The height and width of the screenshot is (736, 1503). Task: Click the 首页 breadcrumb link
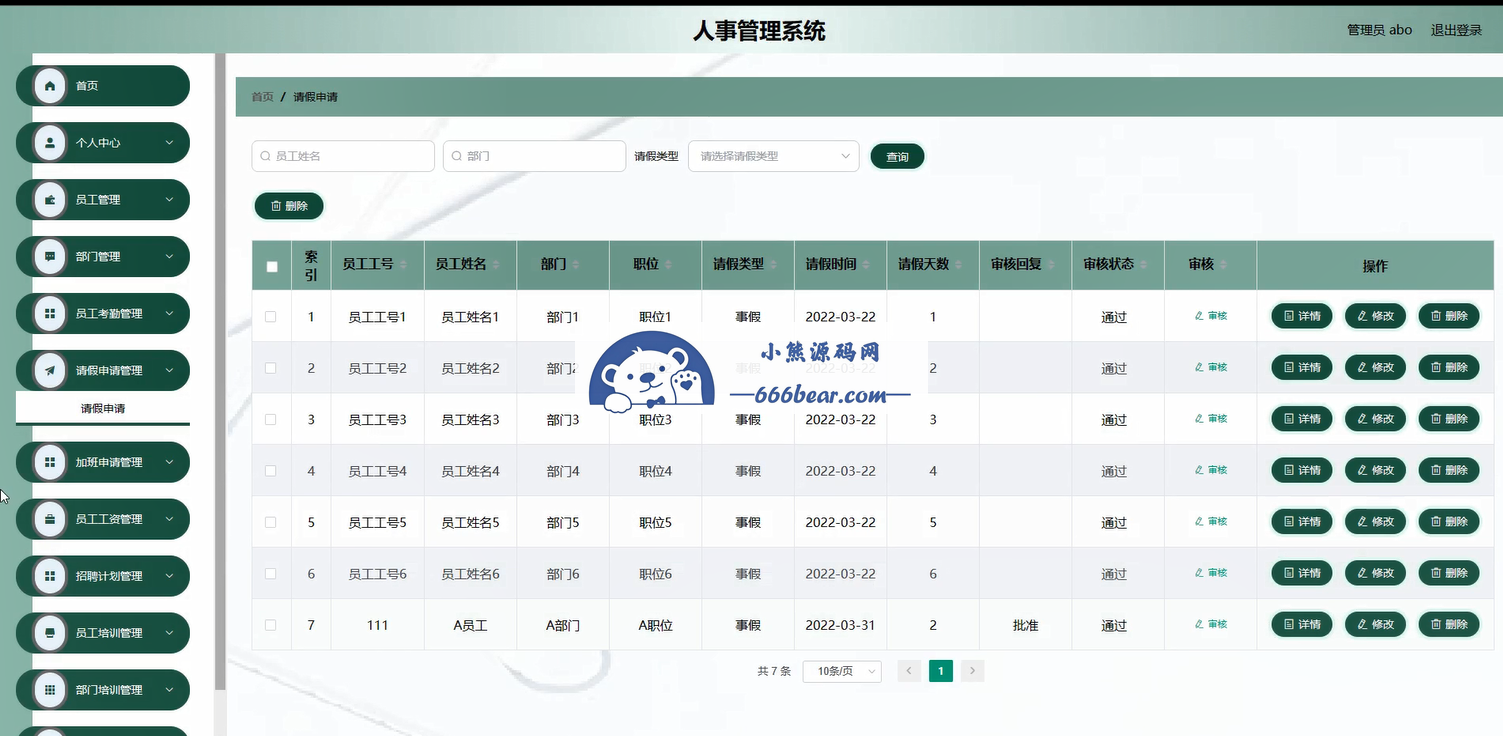pos(262,97)
